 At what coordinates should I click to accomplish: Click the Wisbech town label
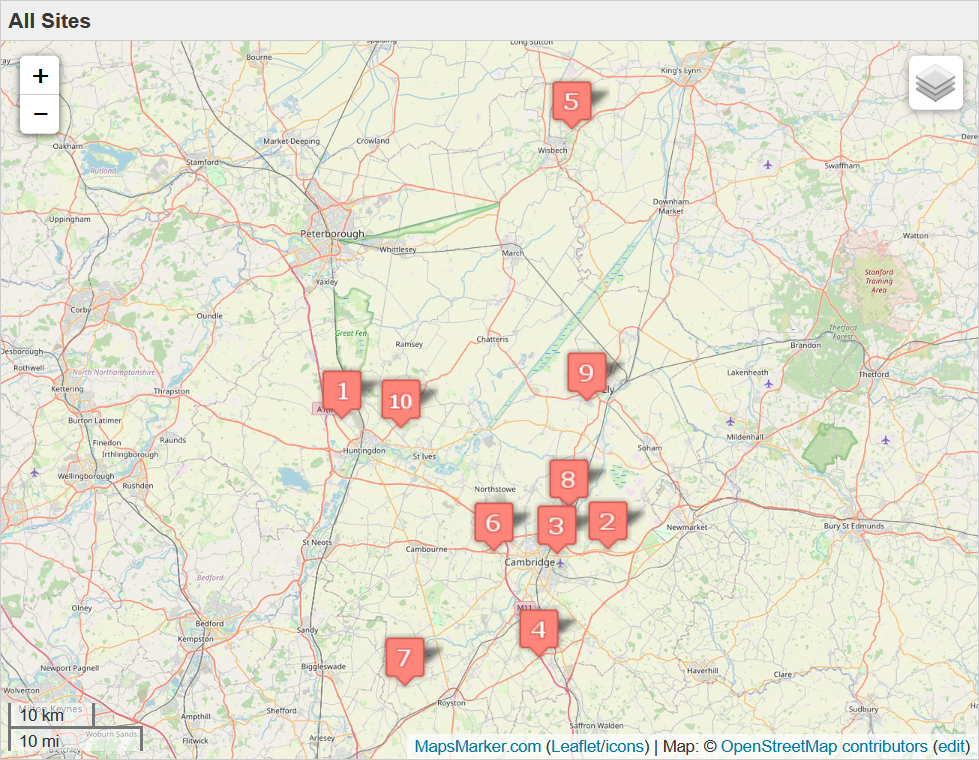coord(553,151)
